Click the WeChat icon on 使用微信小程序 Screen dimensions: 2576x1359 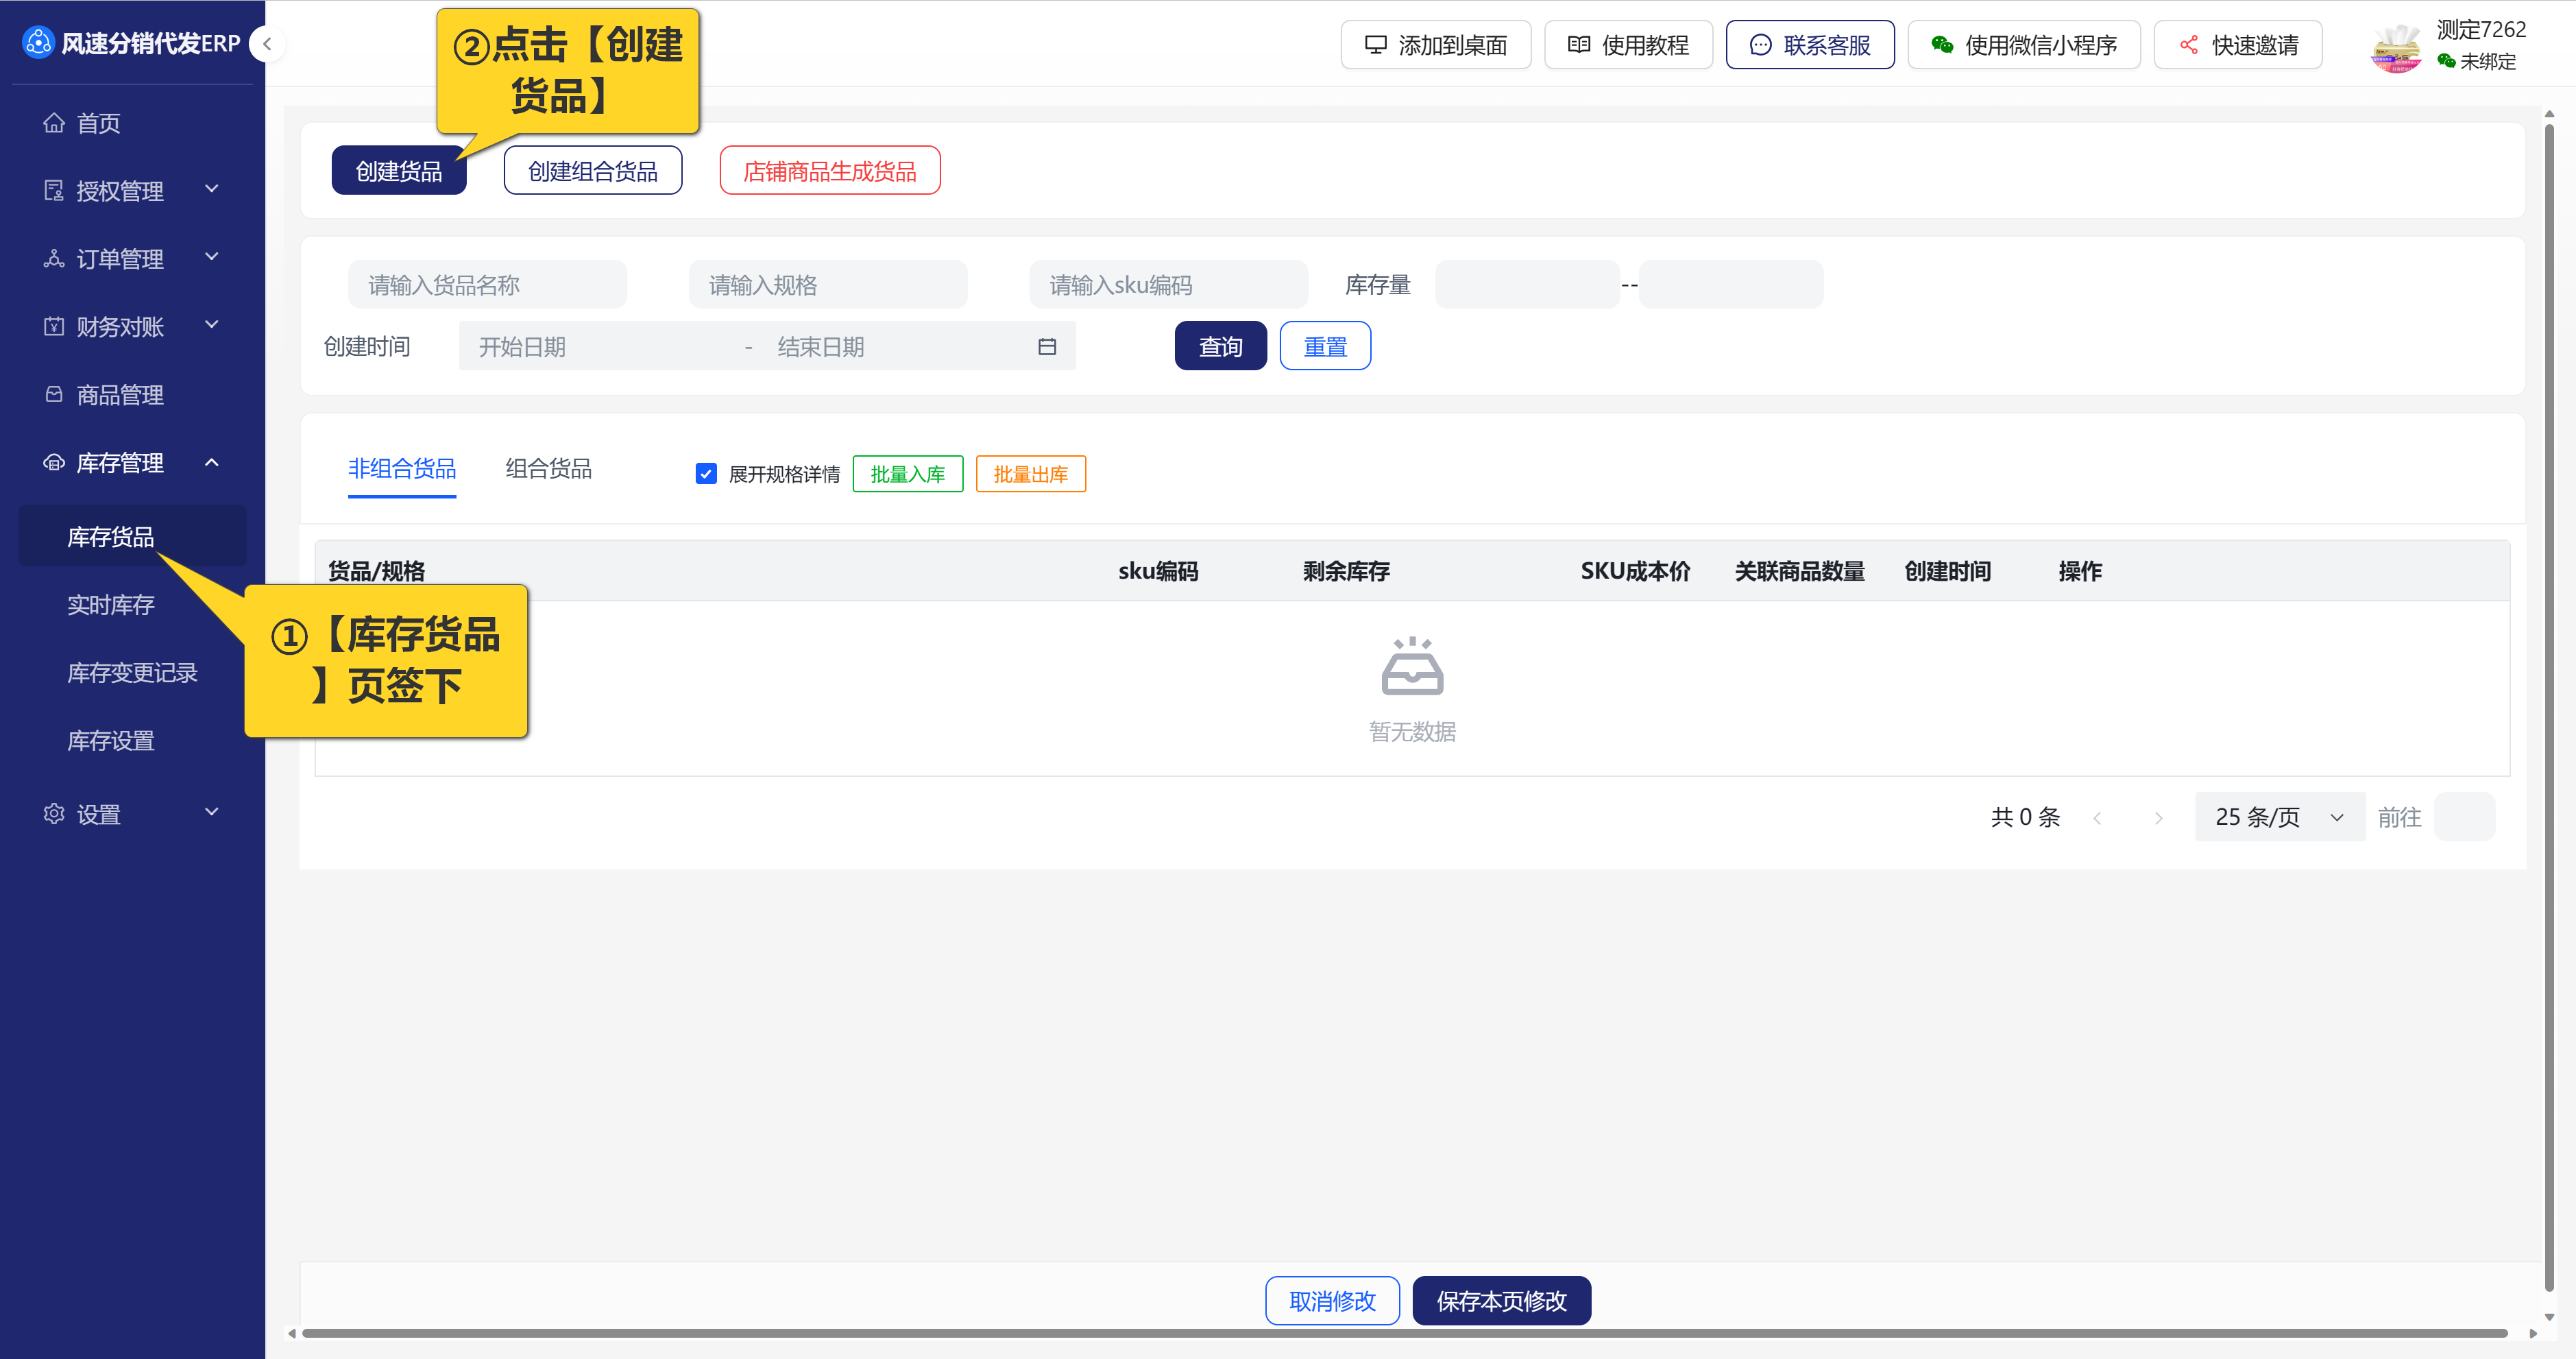(1942, 45)
